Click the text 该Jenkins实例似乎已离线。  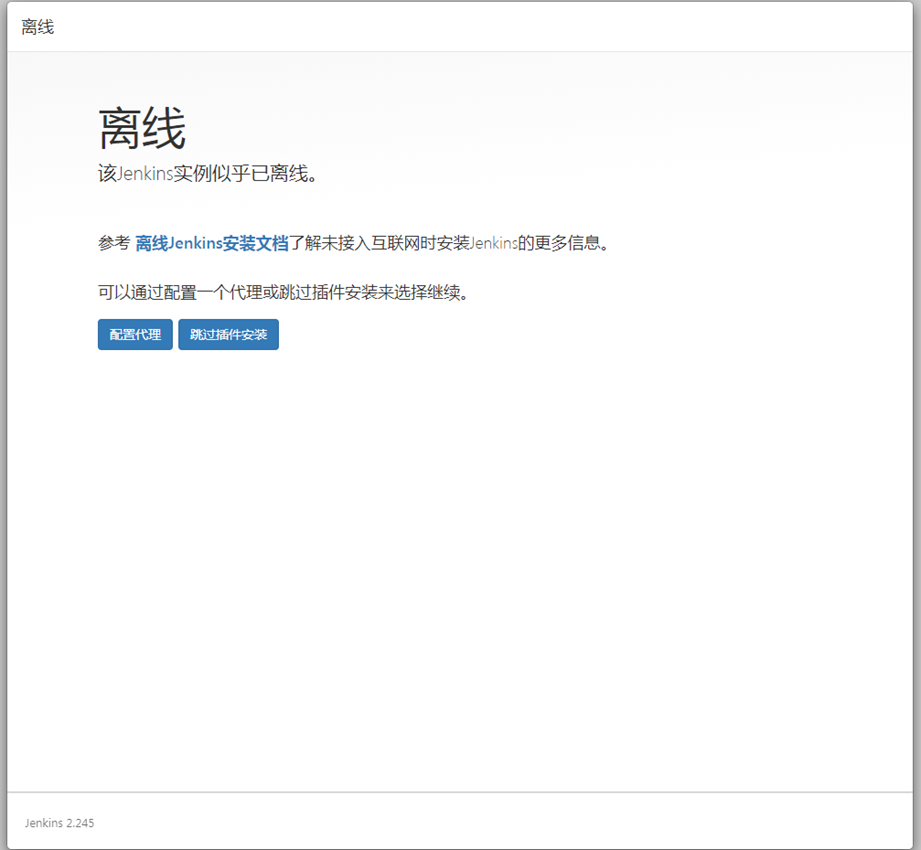(207, 174)
